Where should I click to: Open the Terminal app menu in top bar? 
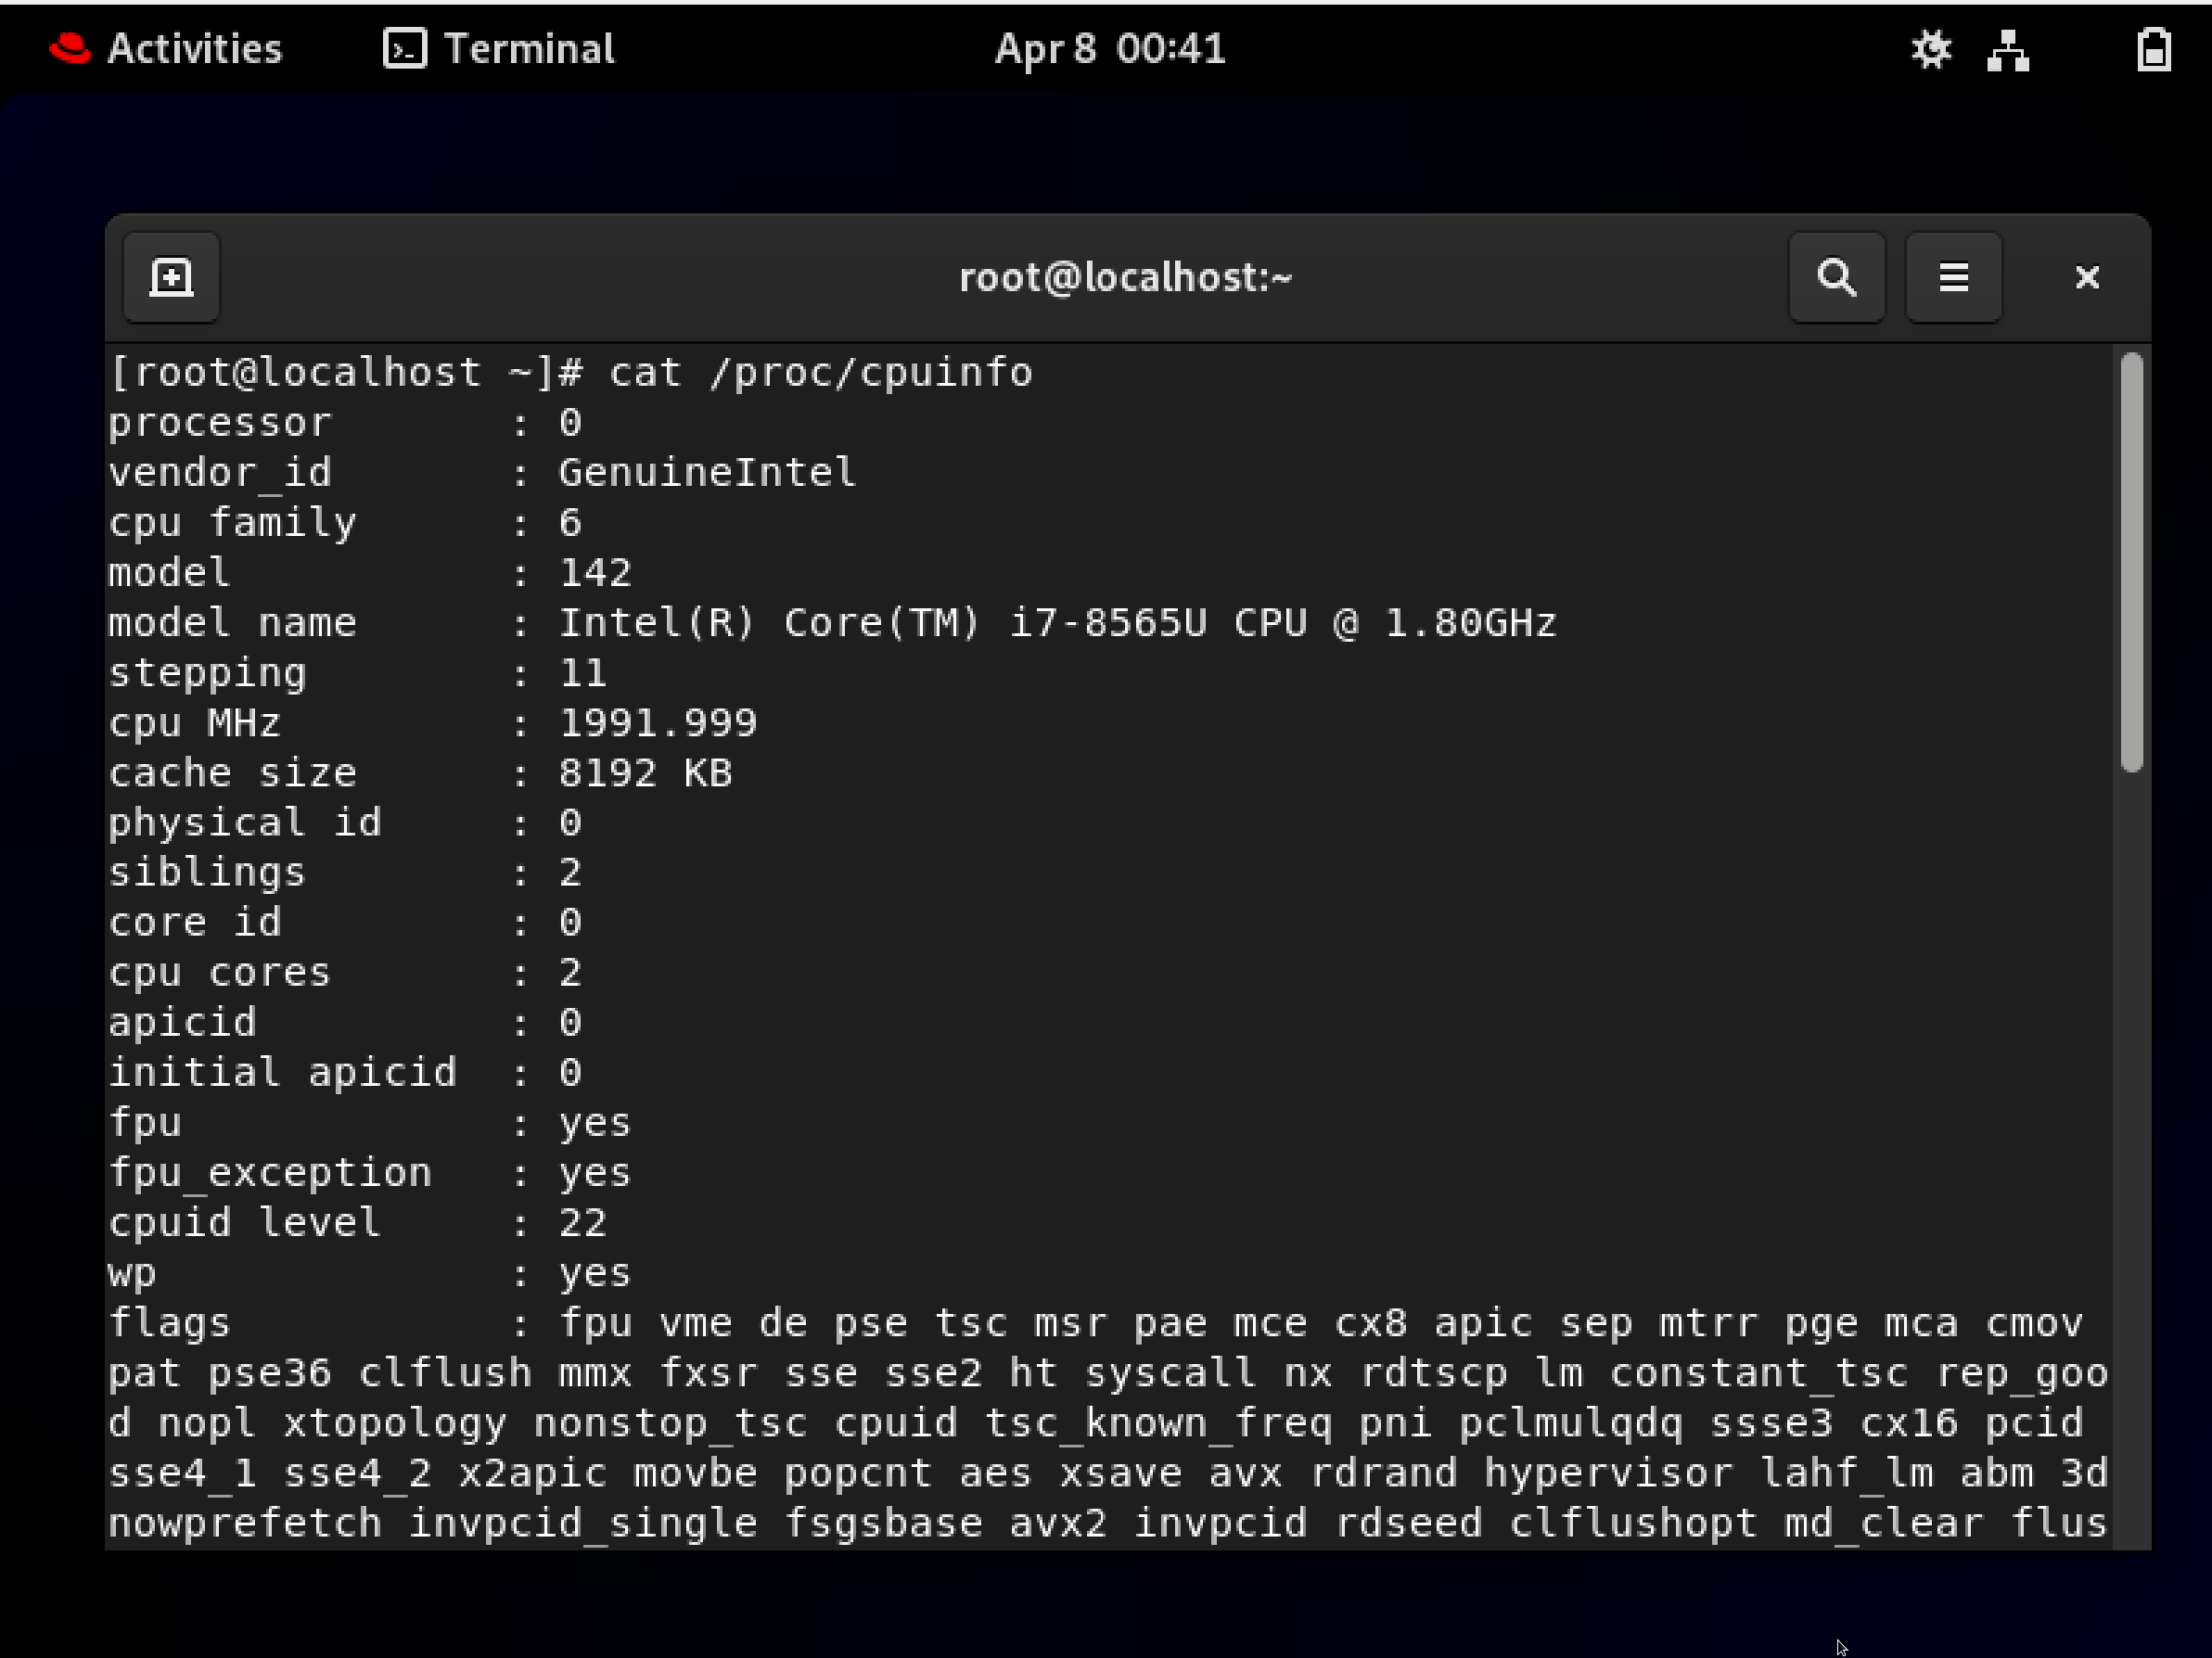[499, 49]
